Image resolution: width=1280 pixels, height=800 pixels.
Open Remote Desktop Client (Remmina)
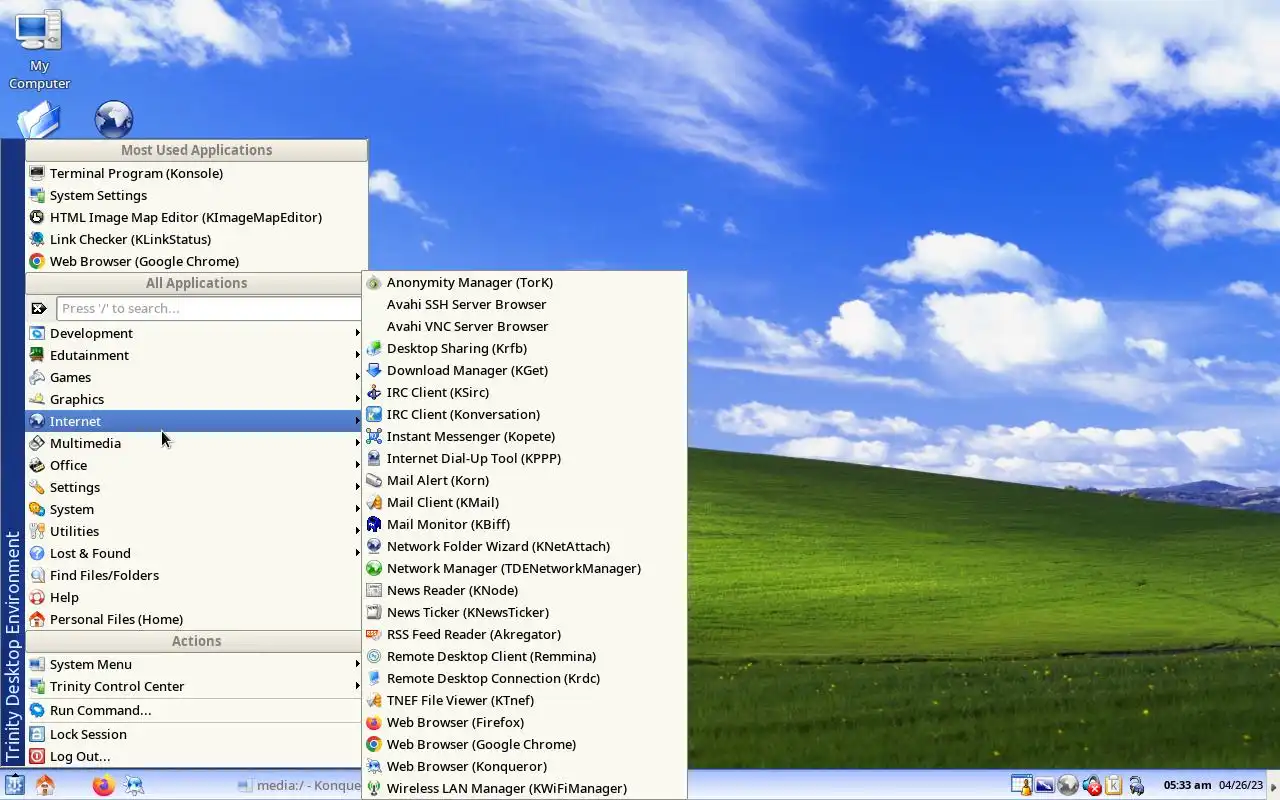[x=524, y=656]
